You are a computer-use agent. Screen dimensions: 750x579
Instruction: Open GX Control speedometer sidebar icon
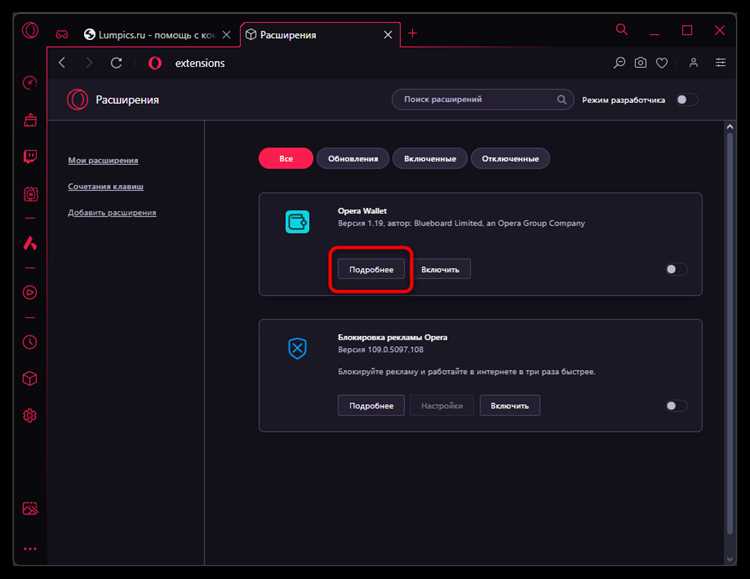pos(30,83)
